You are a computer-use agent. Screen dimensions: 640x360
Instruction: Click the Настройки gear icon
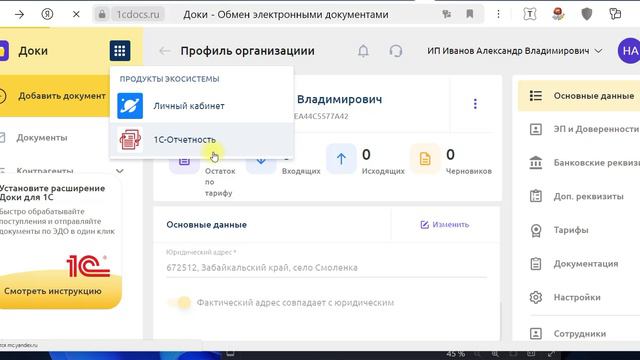(536, 297)
